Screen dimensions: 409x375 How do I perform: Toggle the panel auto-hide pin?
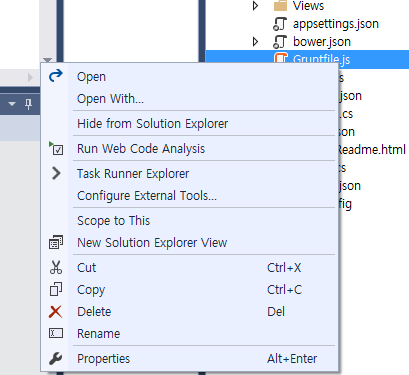(x=29, y=104)
